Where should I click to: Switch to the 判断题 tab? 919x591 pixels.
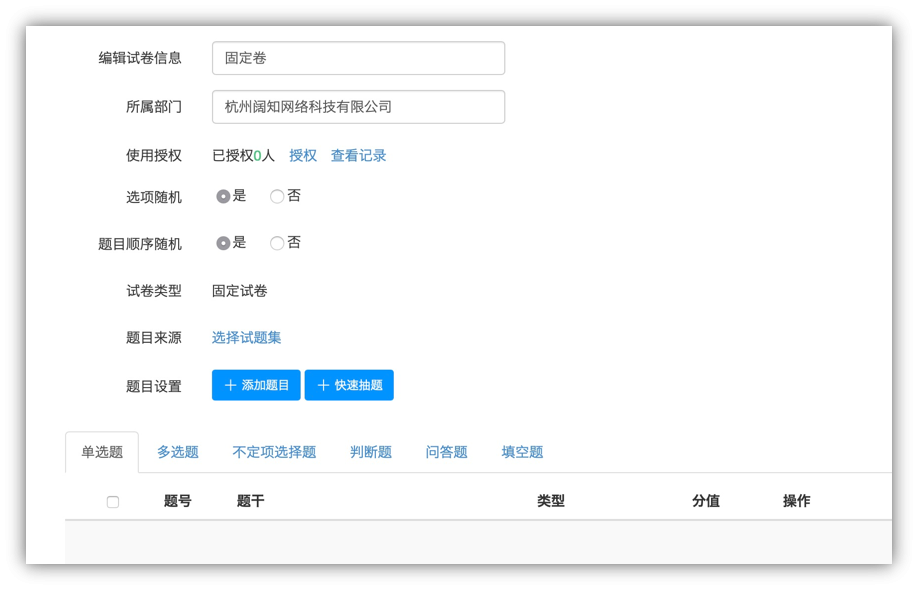coord(371,452)
